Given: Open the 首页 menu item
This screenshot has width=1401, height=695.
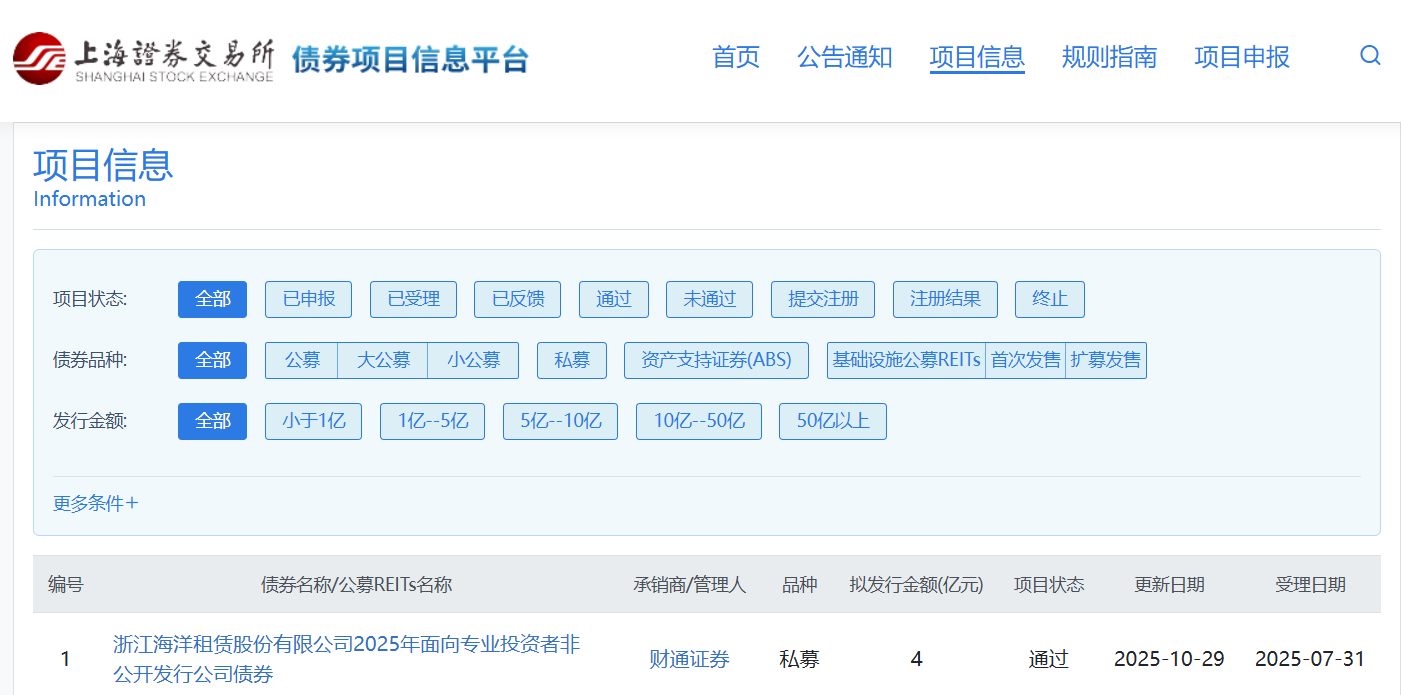Looking at the screenshot, I should 735,57.
